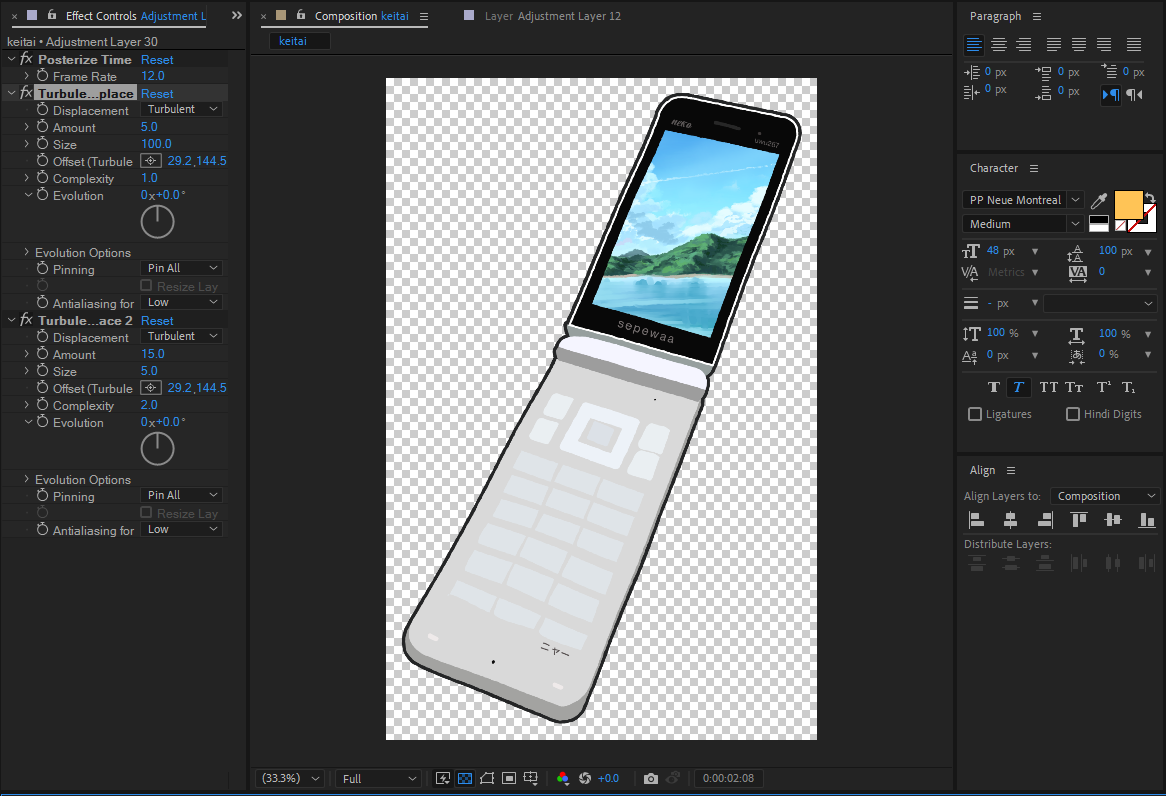This screenshot has width=1166, height=796.
Task: Enable All Caps text style
Action: [1048, 387]
